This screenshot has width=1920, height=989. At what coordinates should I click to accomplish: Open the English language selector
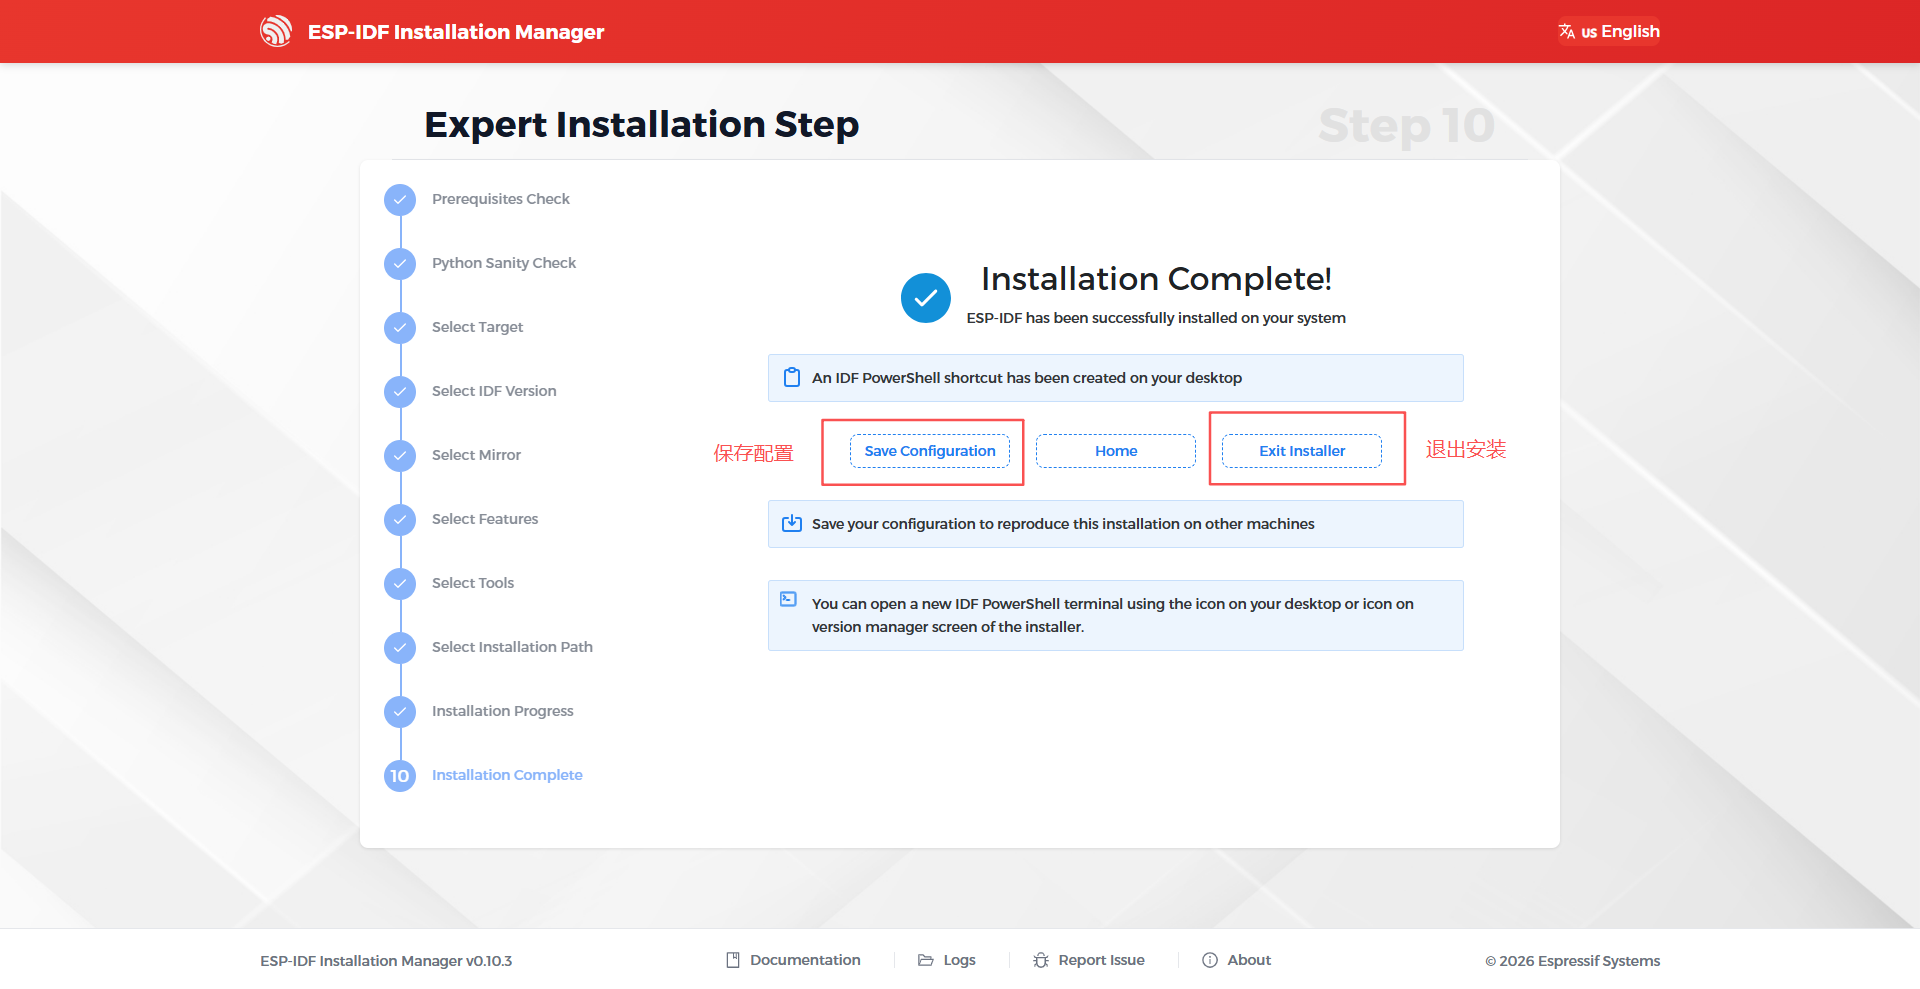(1609, 31)
